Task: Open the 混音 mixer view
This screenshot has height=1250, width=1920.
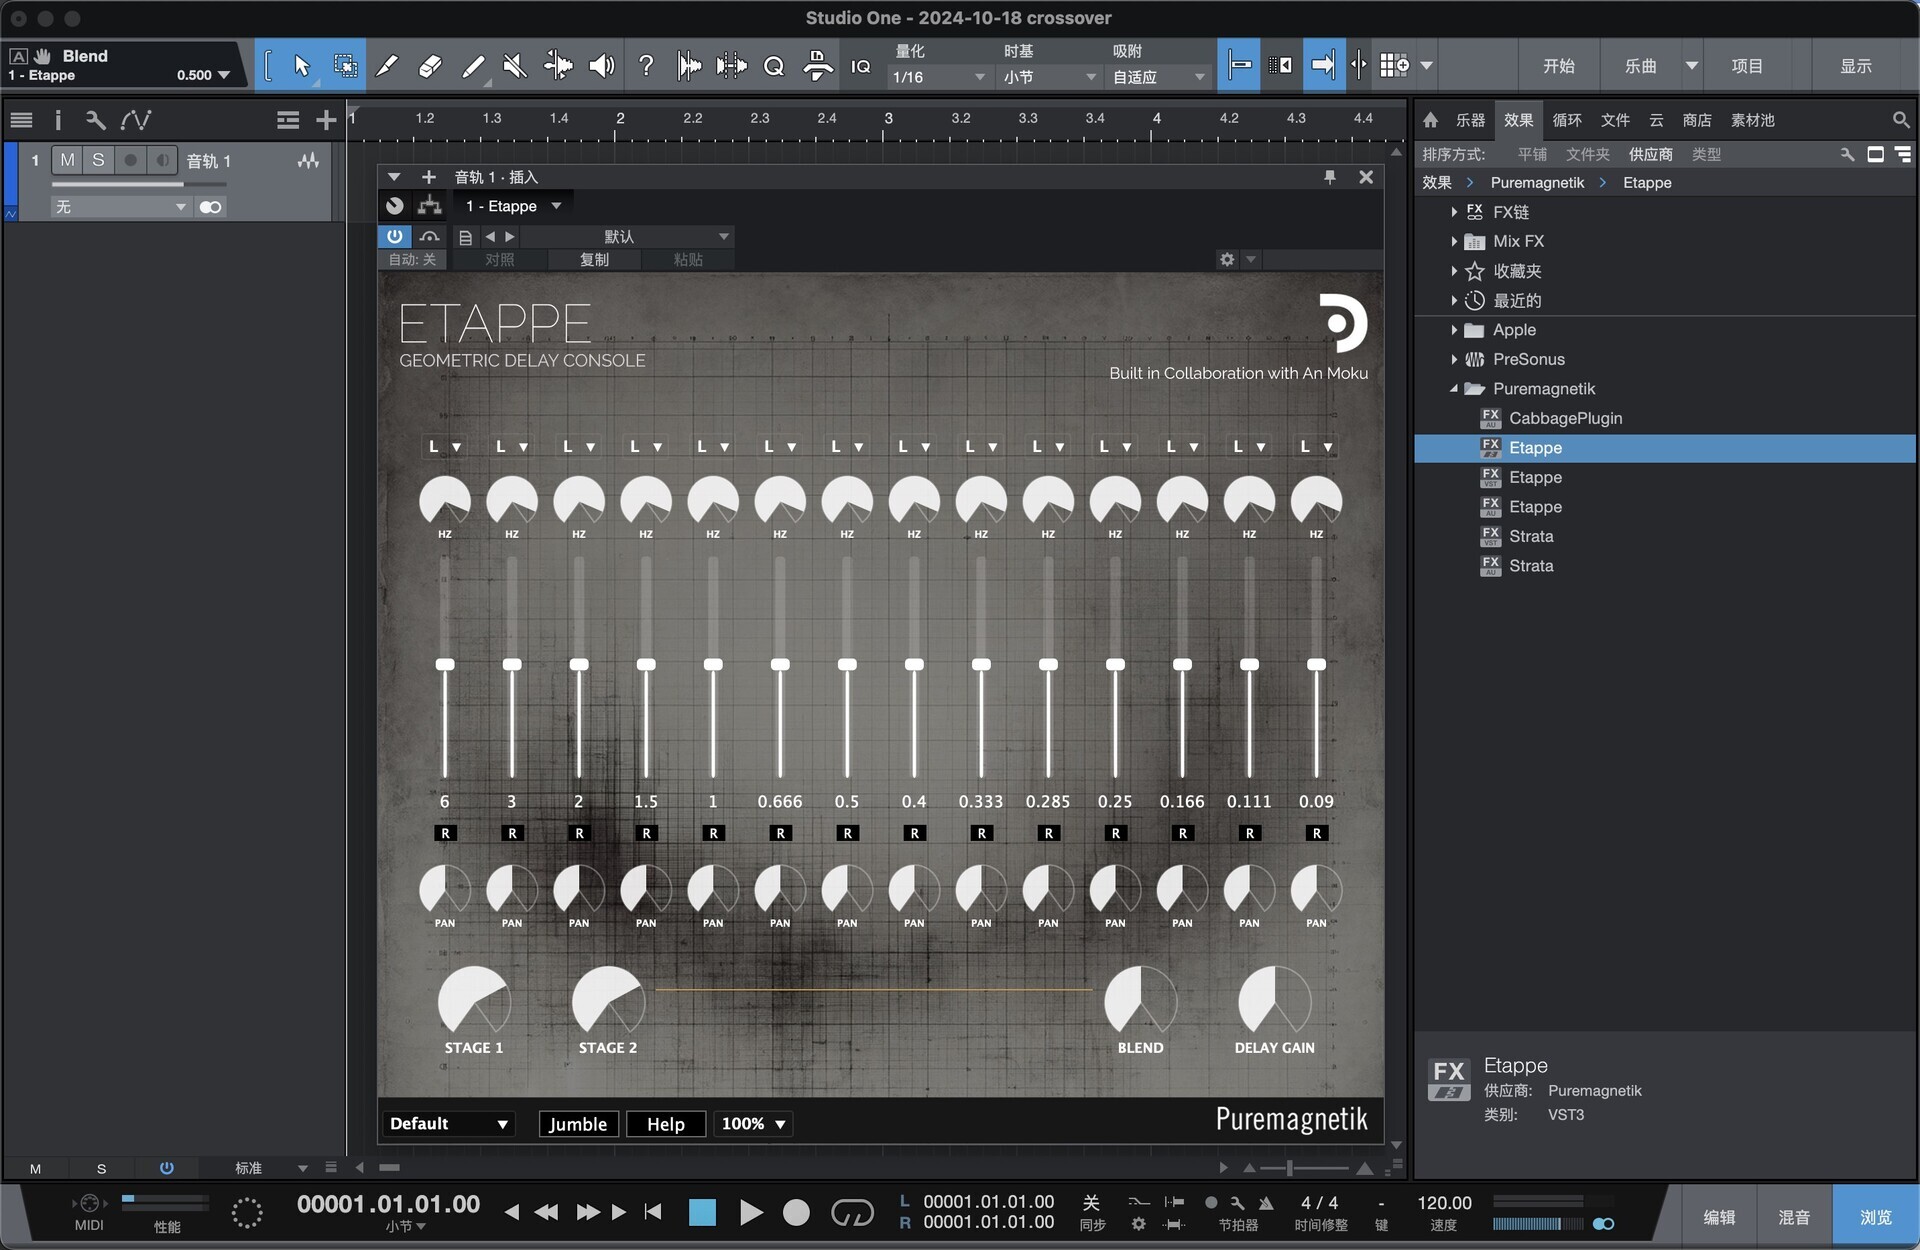Action: point(1794,1217)
